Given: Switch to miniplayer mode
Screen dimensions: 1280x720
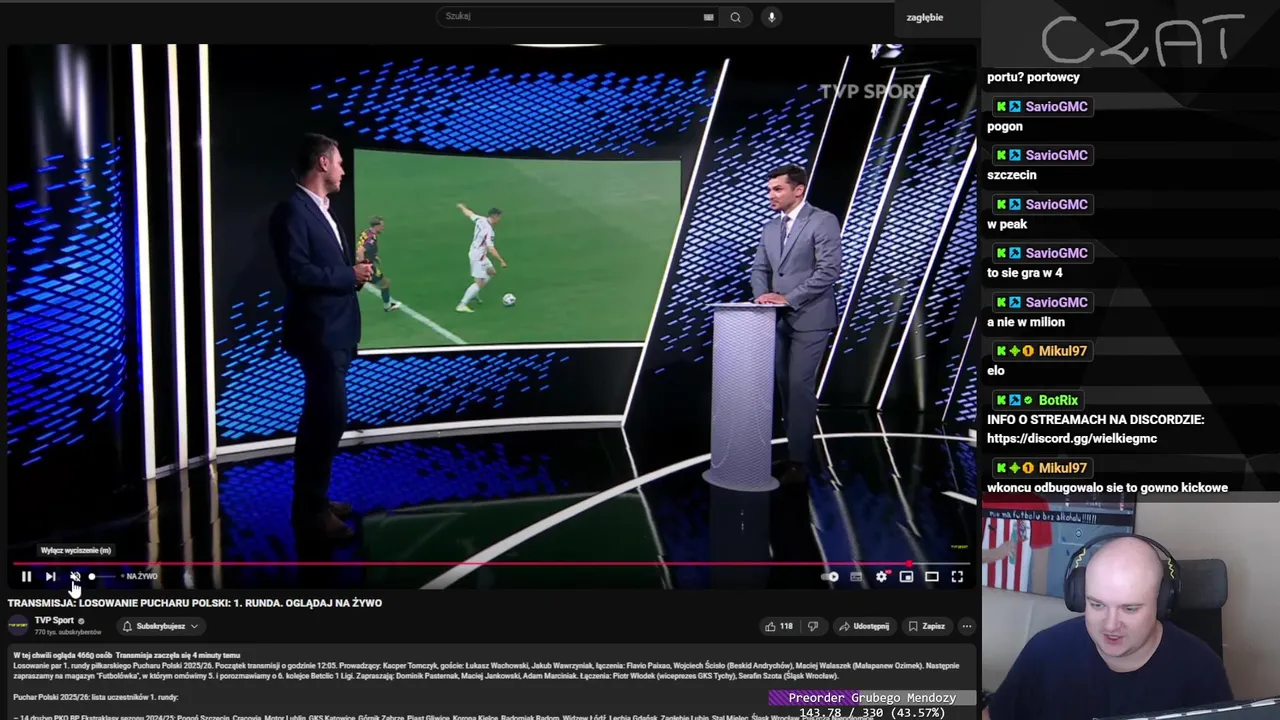Looking at the screenshot, I should [x=906, y=577].
